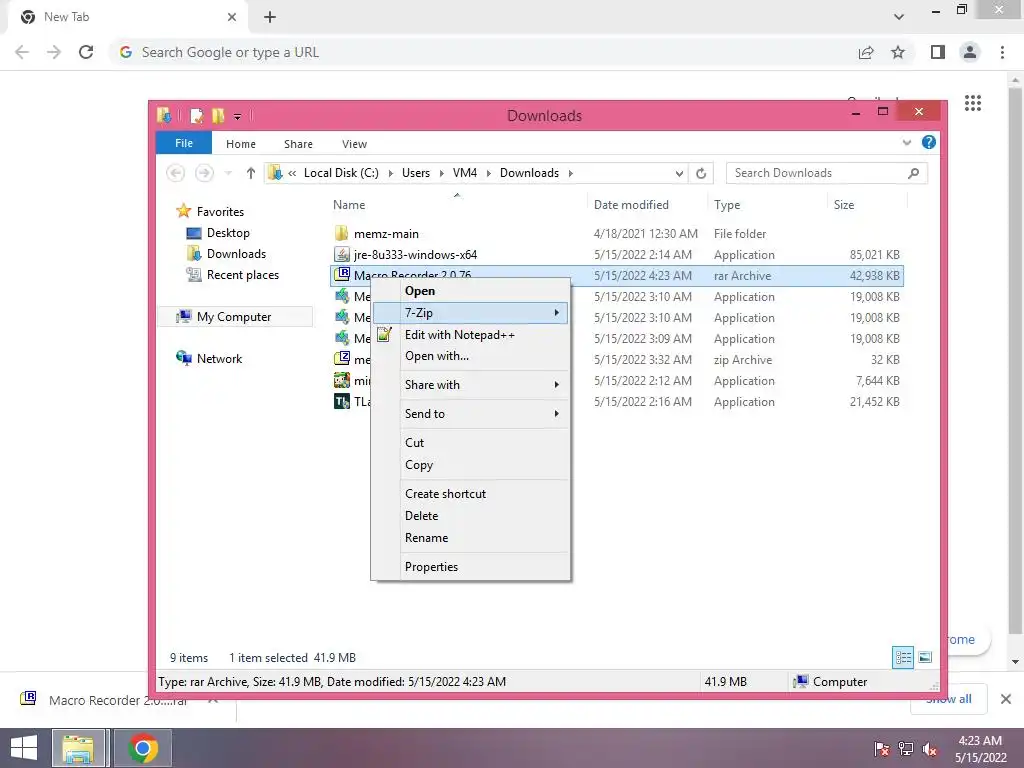Click the VM4 breadcrumb

pyautogui.click(x=464, y=173)
